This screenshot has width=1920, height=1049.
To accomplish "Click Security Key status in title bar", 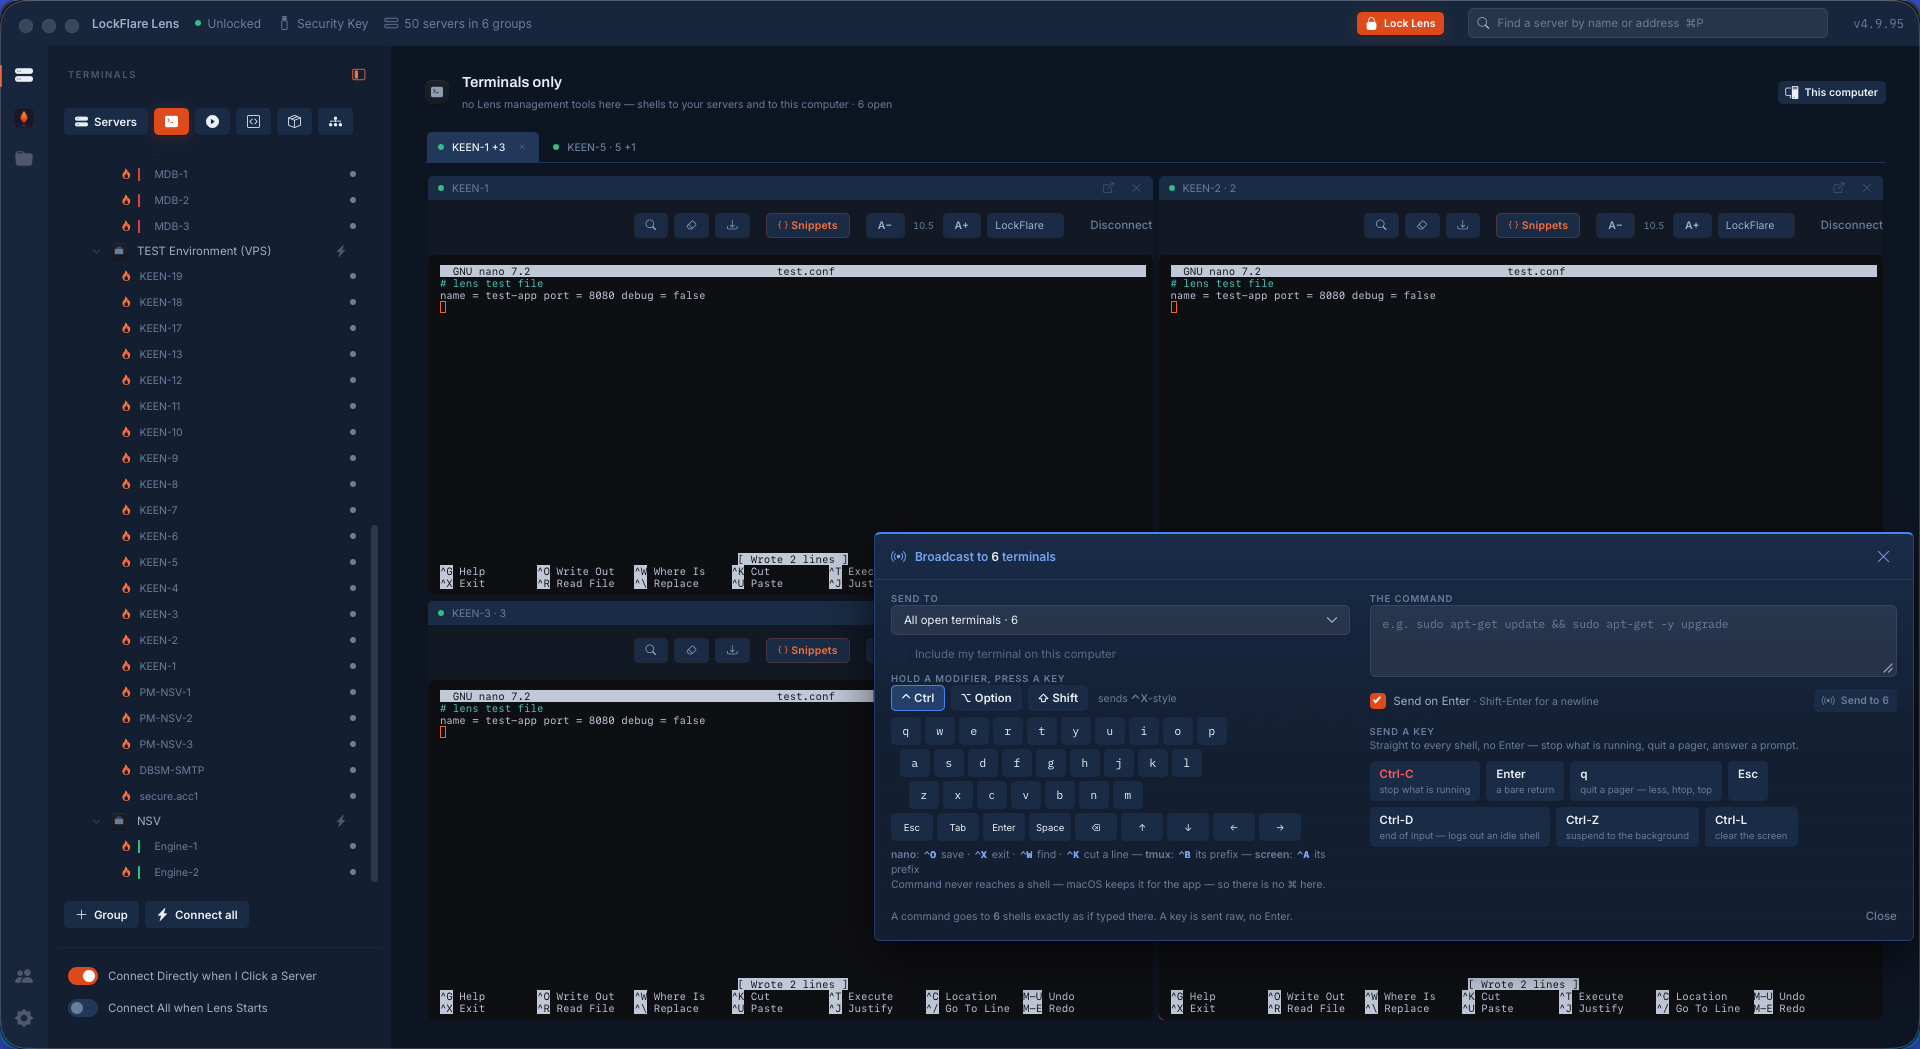I will click(x=323, y=24).
